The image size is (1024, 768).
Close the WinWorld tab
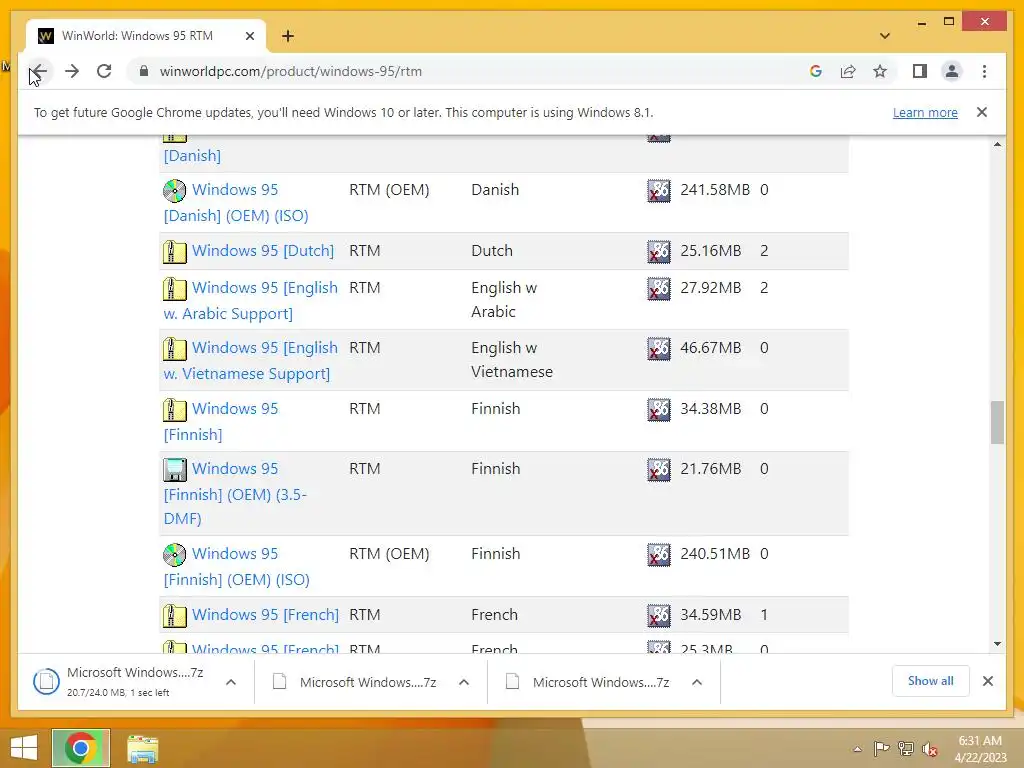(249, 36)
